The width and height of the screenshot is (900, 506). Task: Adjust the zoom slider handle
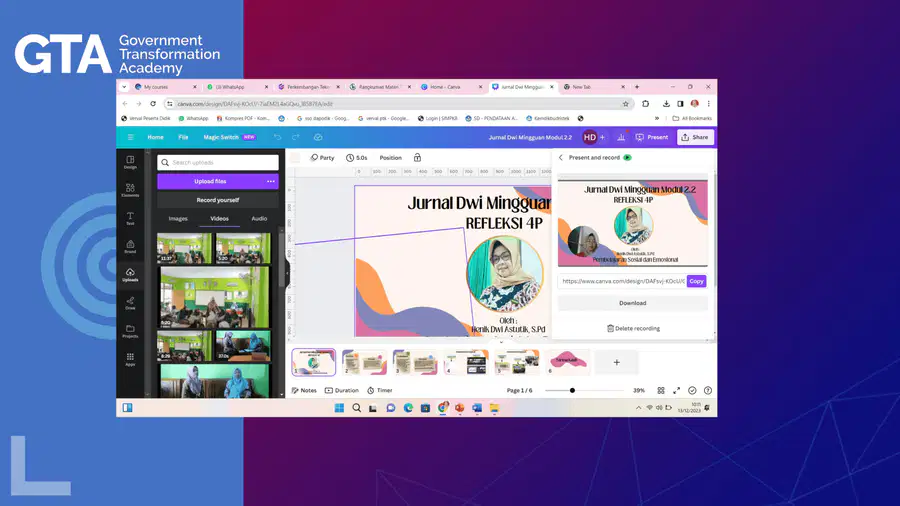[x=572, y=390]
